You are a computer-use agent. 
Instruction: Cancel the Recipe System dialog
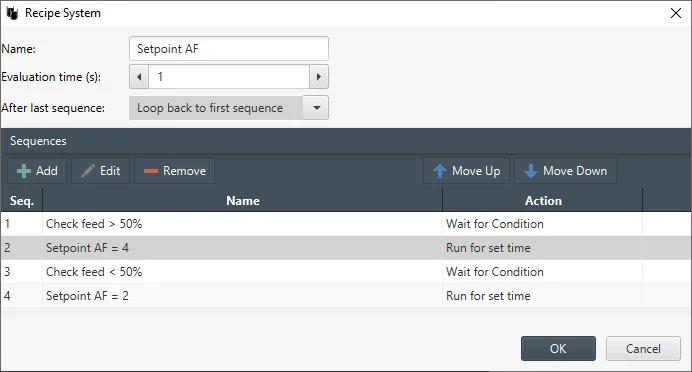tap(643, 349)
